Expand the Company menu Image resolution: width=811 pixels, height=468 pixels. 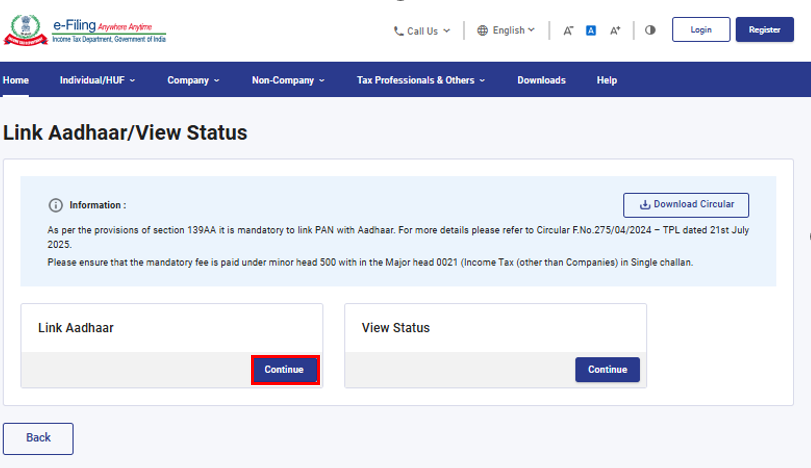pos(193,80)
